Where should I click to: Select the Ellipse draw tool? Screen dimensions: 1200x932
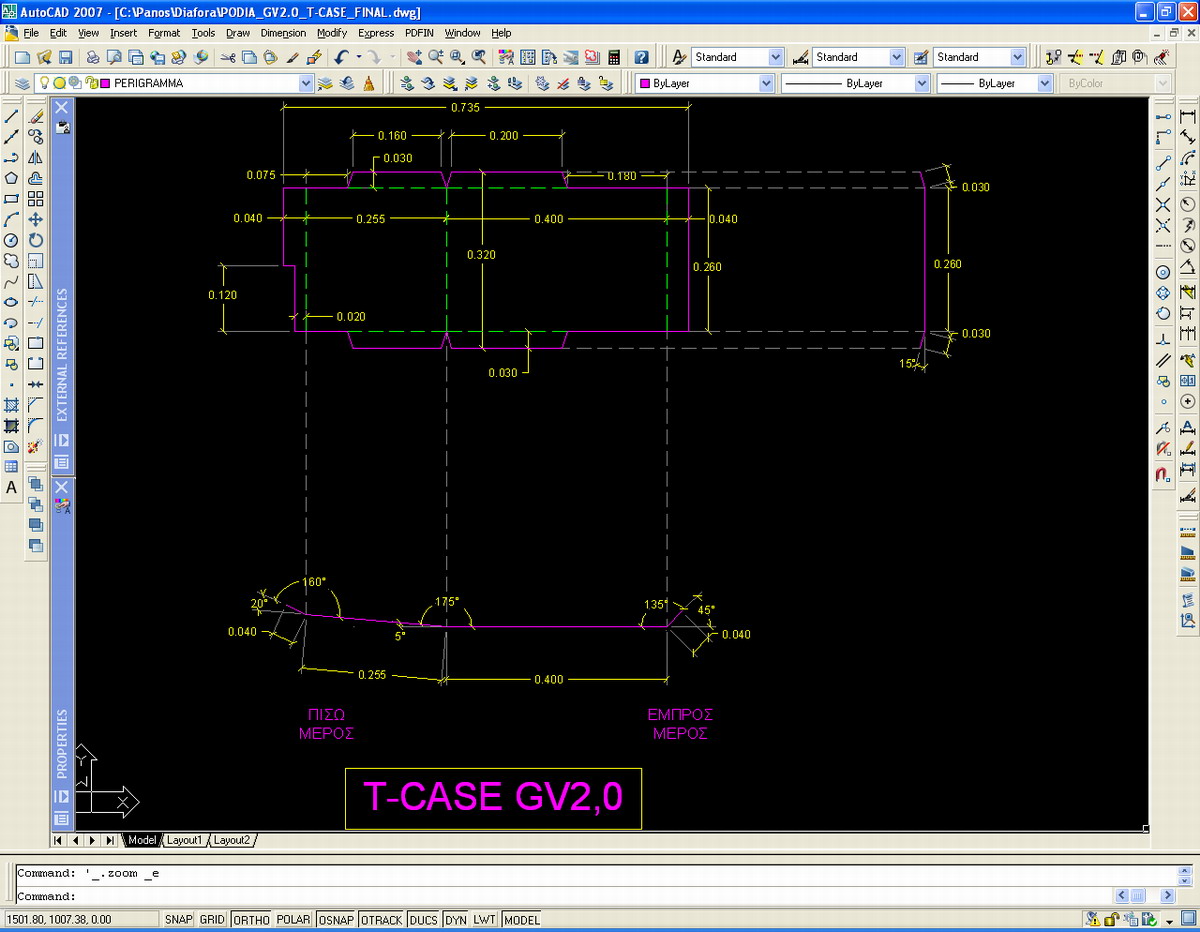[x=12, y=302]
